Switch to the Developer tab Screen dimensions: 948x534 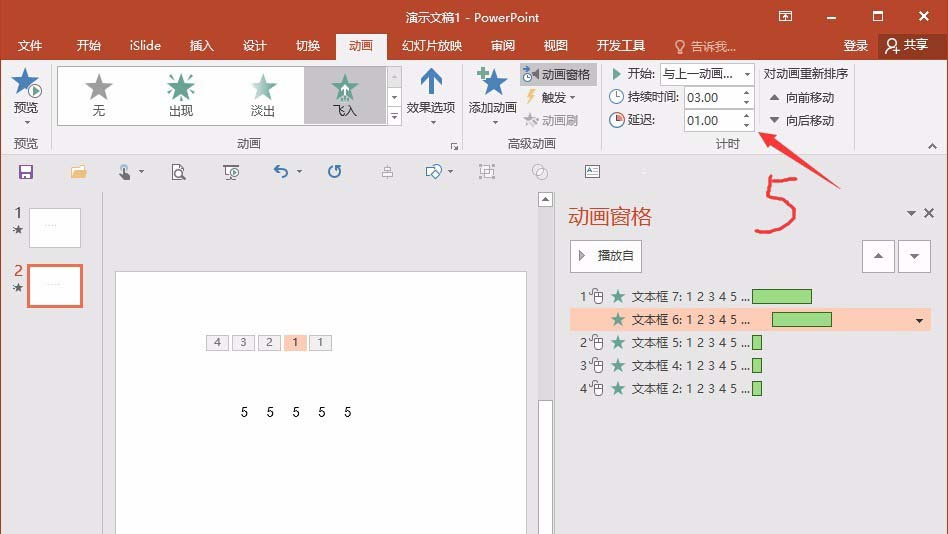621,46
